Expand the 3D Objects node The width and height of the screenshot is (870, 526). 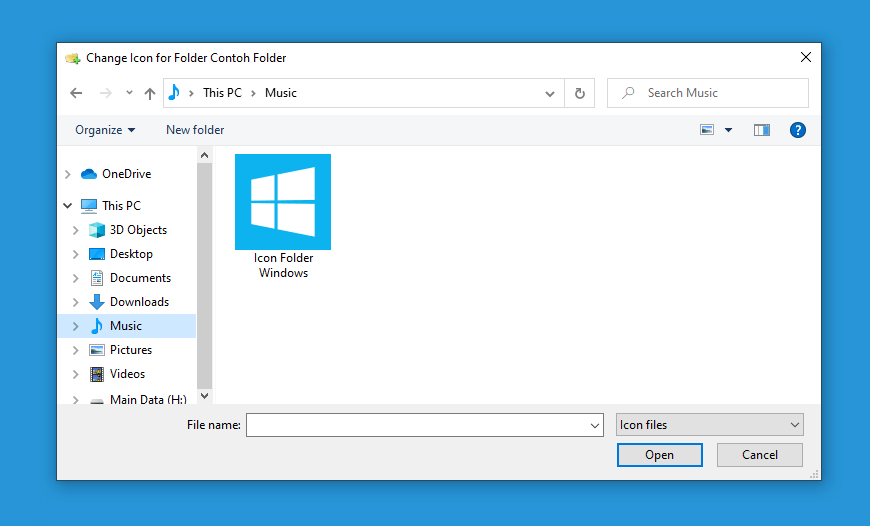click(x=75, y=230)
